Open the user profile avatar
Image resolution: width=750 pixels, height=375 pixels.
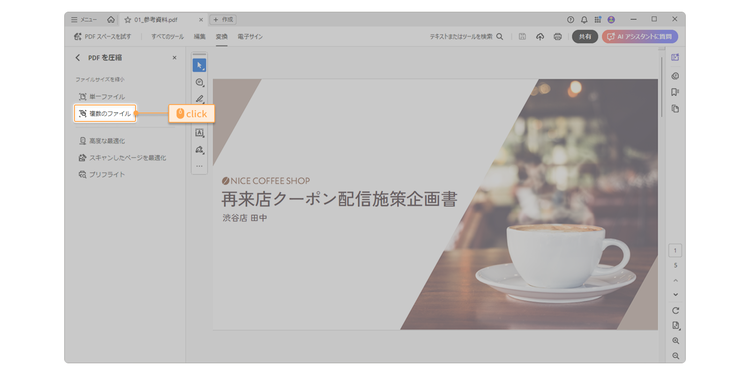coord(611,20)
